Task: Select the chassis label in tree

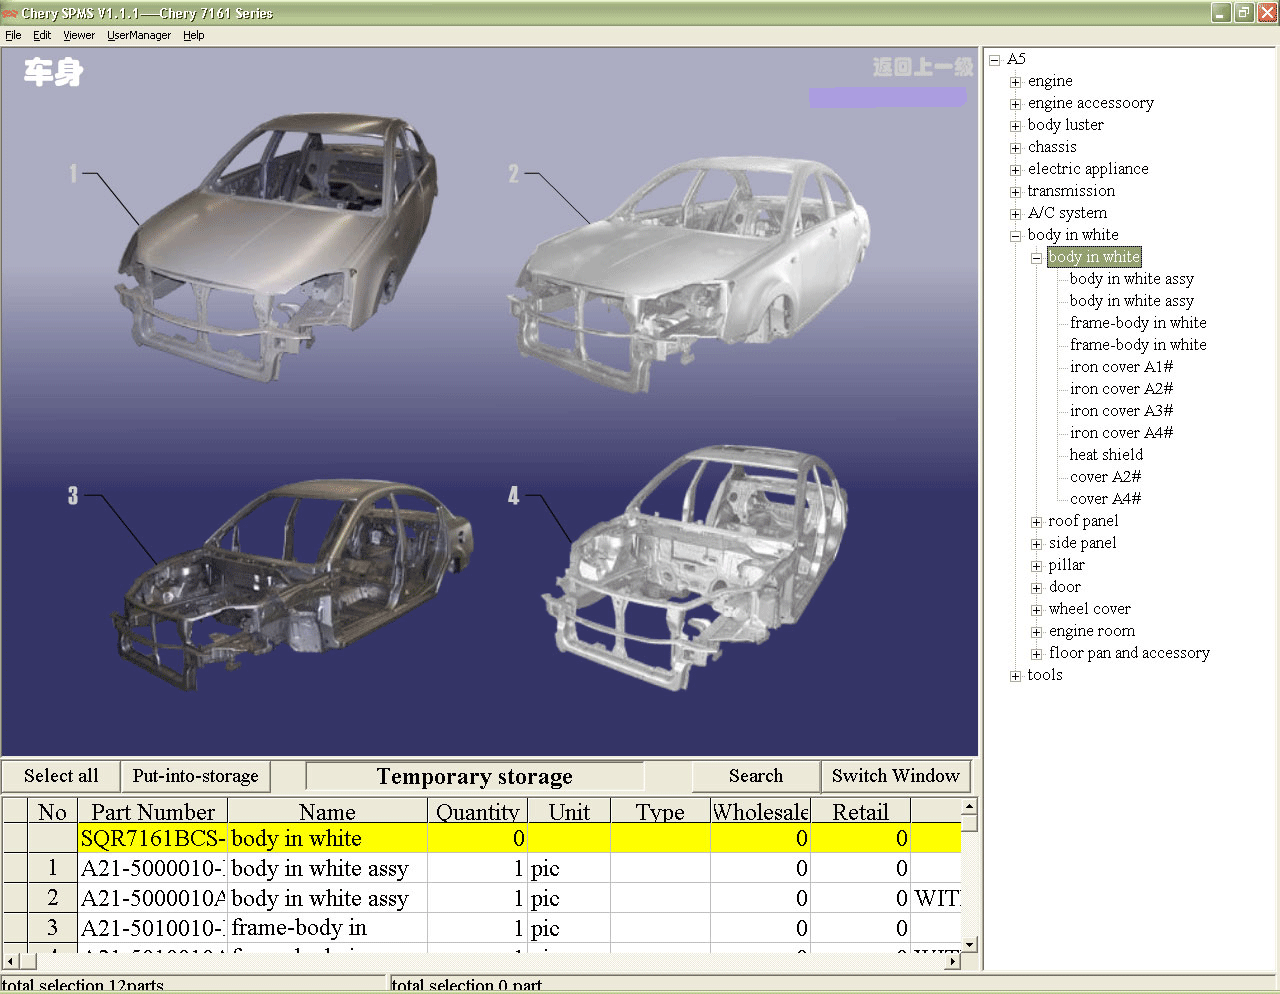Action: (1052, 147)
